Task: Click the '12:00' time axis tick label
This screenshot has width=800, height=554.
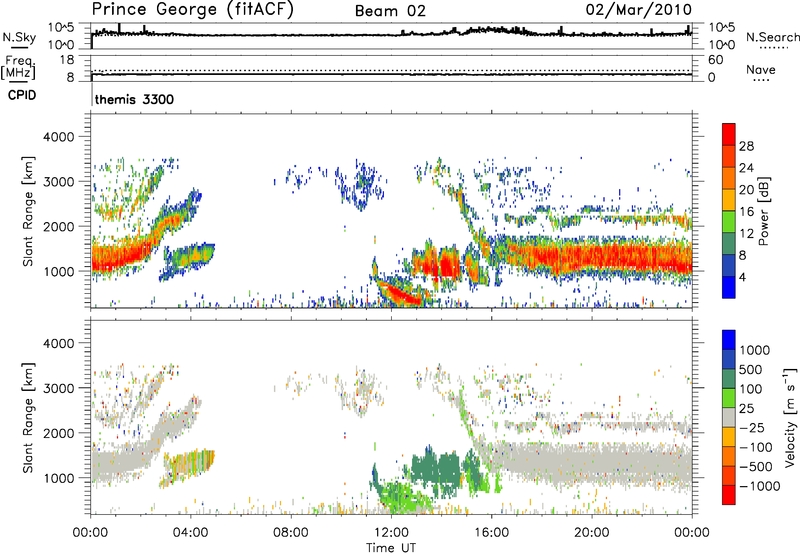Action: 391,533
